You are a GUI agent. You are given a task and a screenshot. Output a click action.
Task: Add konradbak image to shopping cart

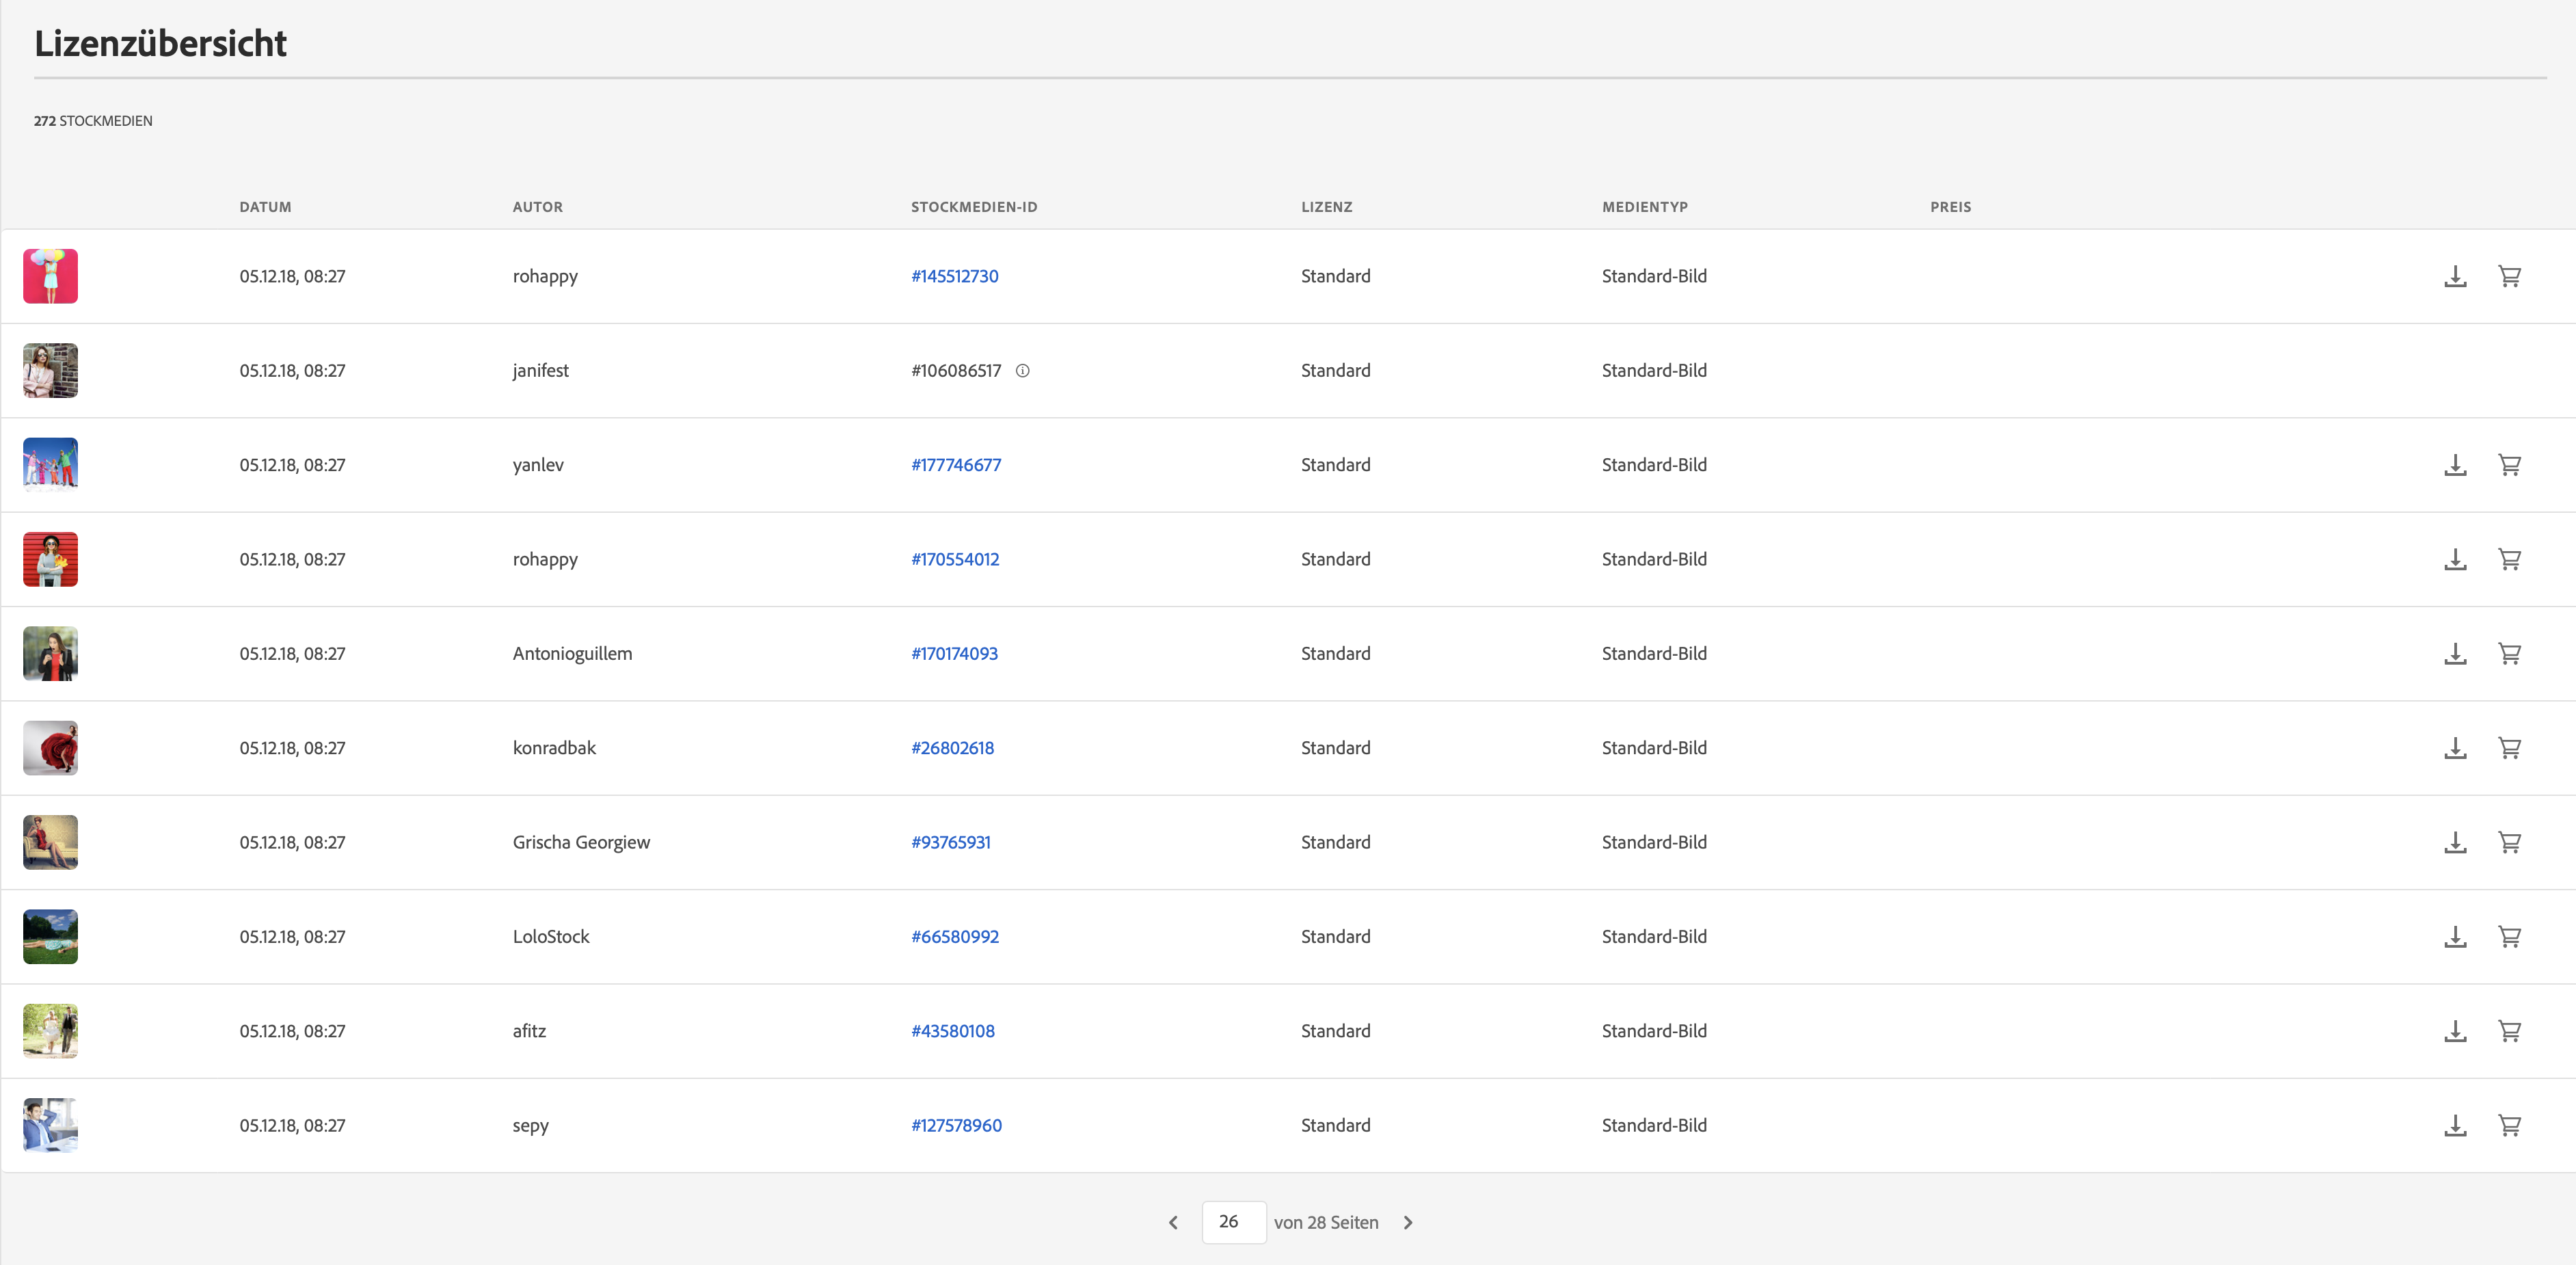(x=2509, y=748)
